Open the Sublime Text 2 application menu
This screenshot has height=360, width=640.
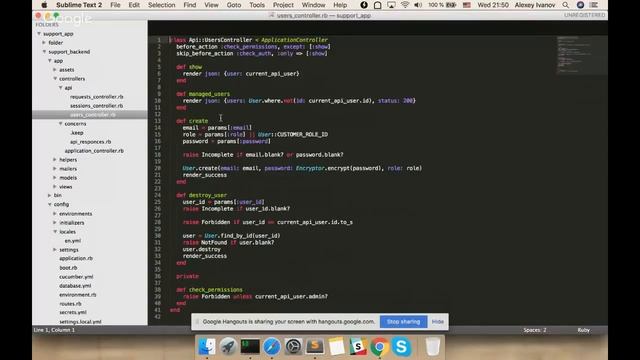[x=79, y=5]
